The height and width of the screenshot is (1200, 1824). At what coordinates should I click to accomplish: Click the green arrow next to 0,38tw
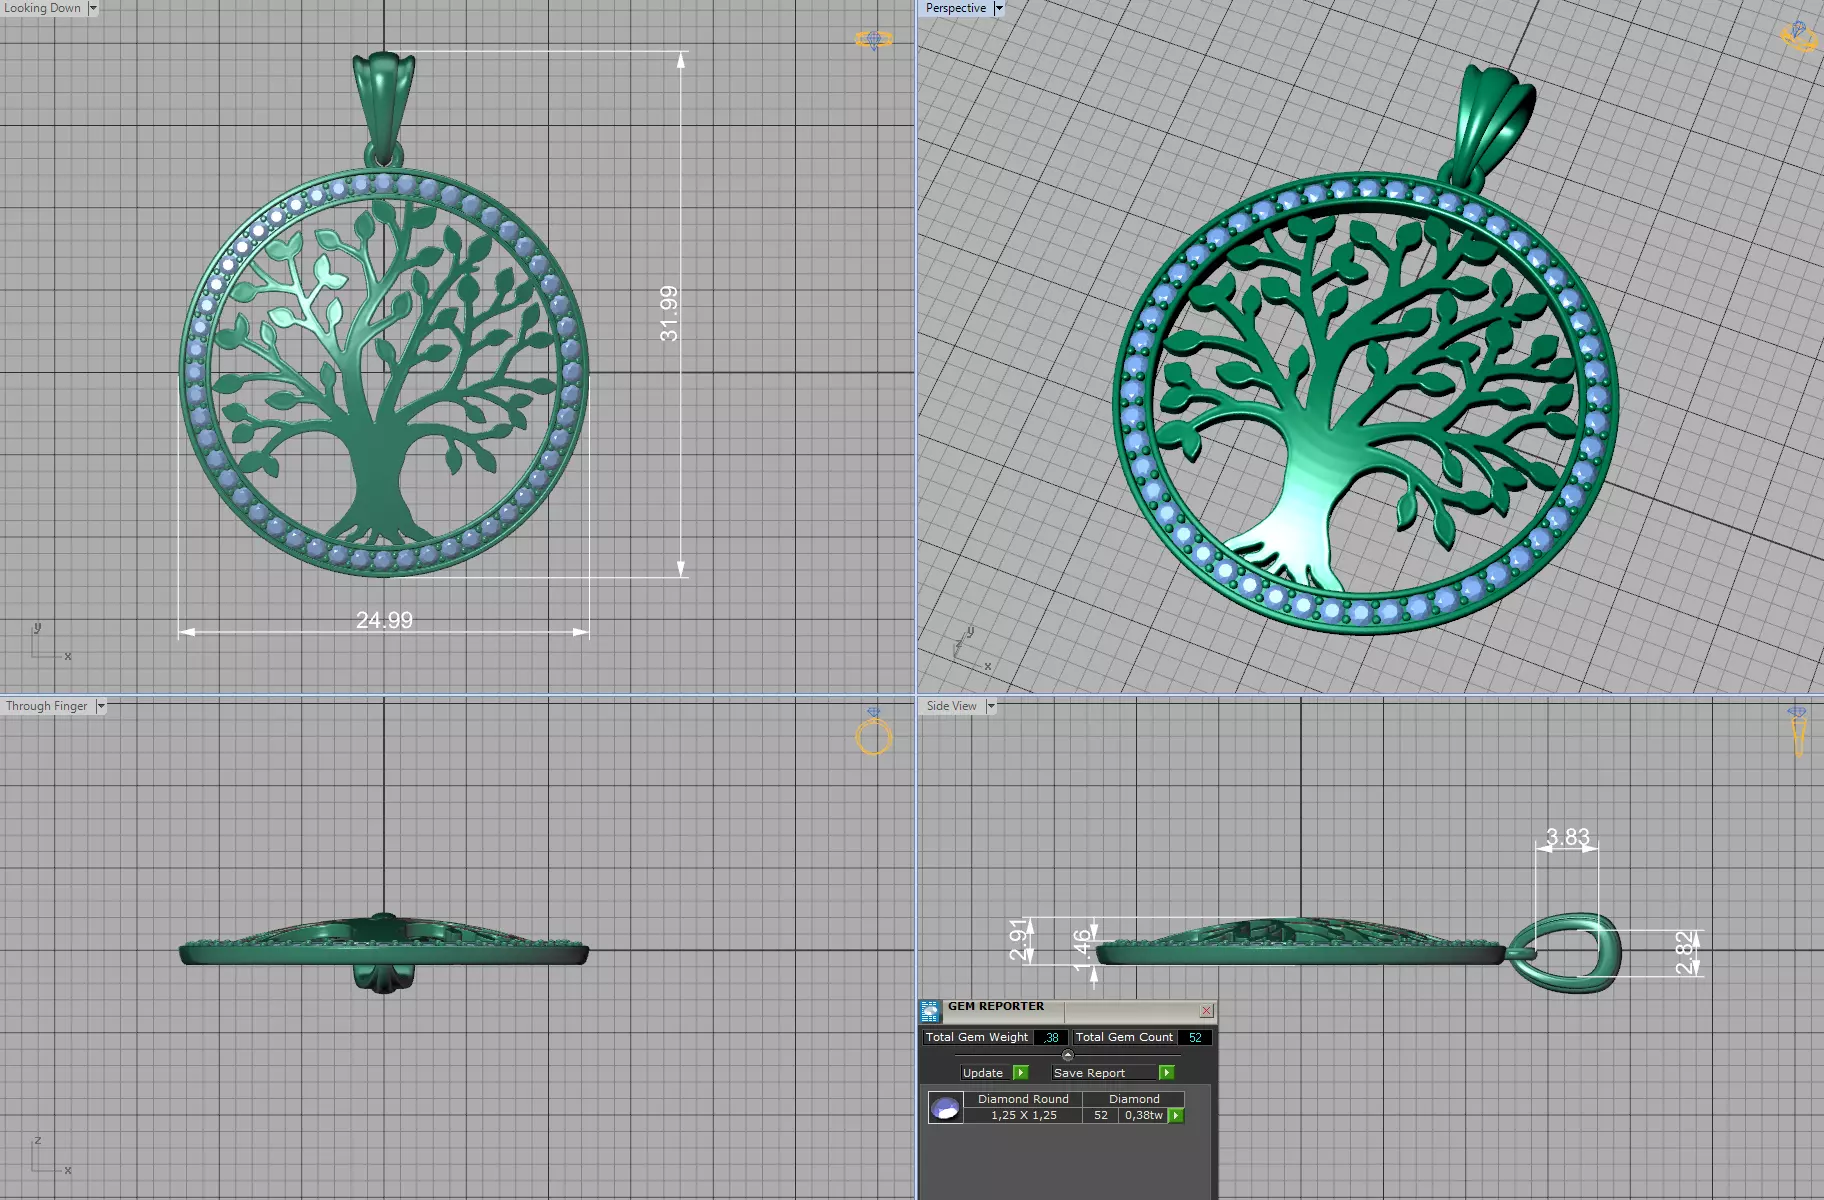pyautogui.click(x=1176, y=1115)
